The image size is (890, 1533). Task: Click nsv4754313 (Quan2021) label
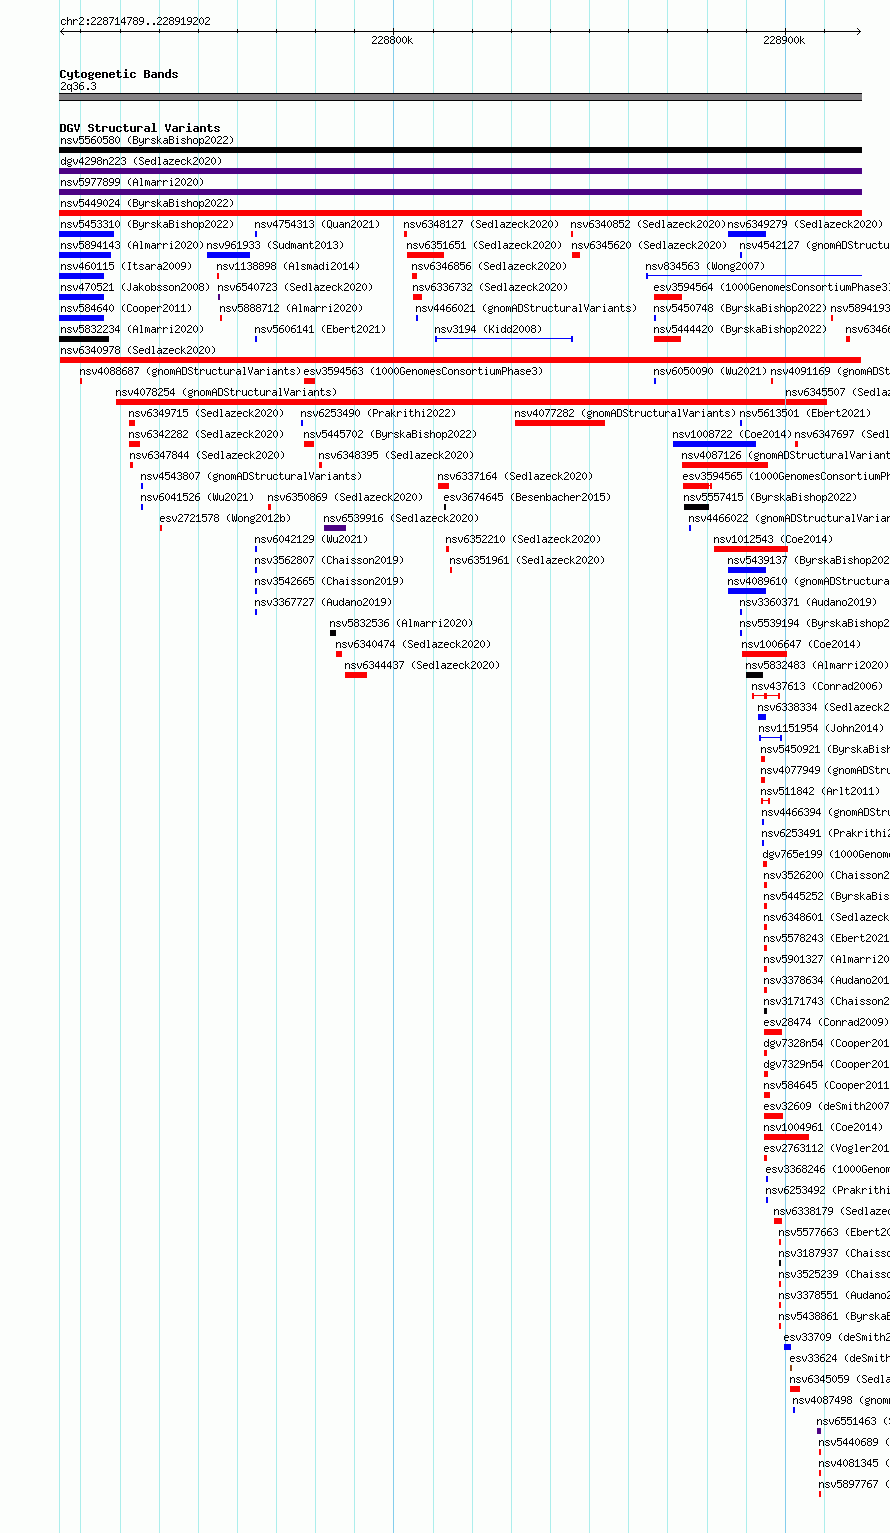[x=318, y=224]
